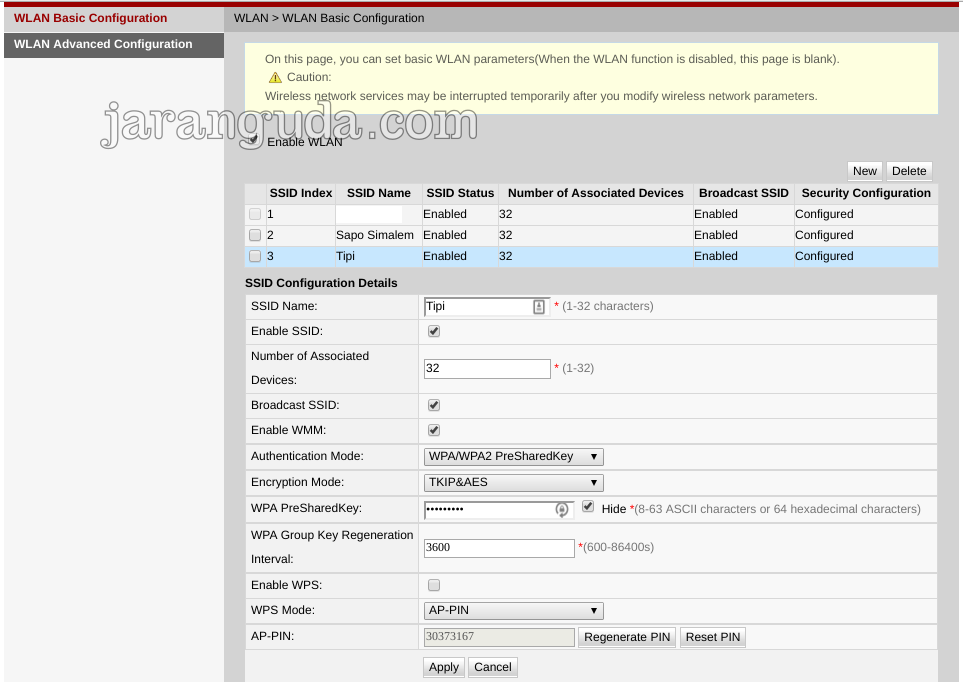The image size is (963, 682).
Task: Open WLAN Basic Configuration menu item
Action: coord(114,18)
